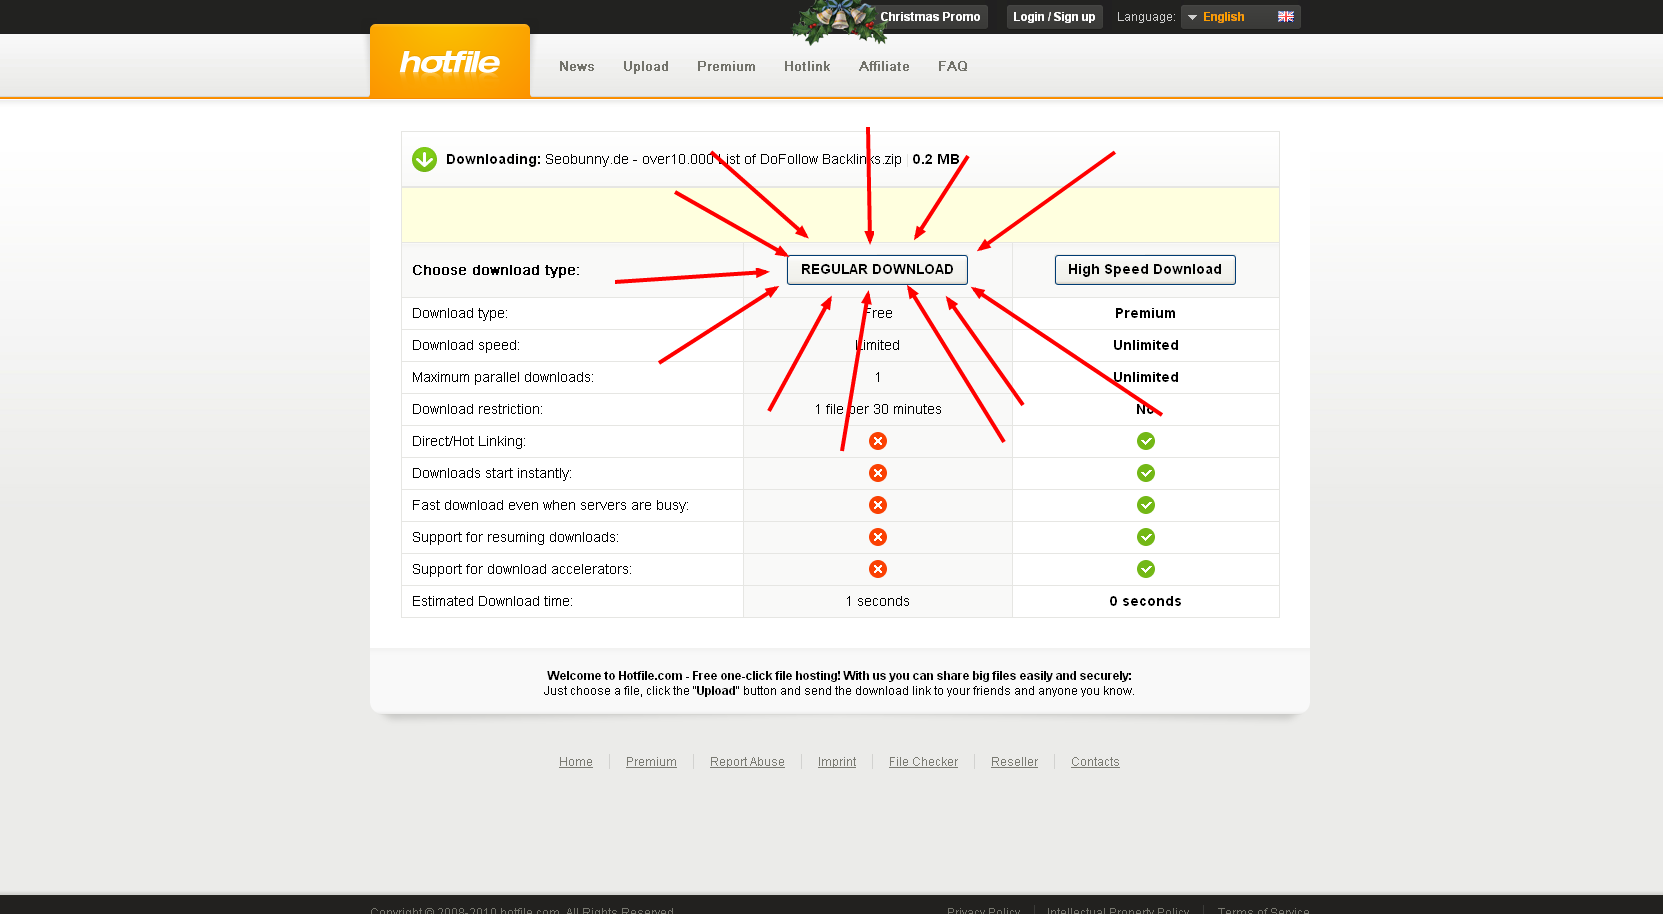Click green check in Fast download row
Viewport: 1663px width, 914px height.
click(1146, 505)
